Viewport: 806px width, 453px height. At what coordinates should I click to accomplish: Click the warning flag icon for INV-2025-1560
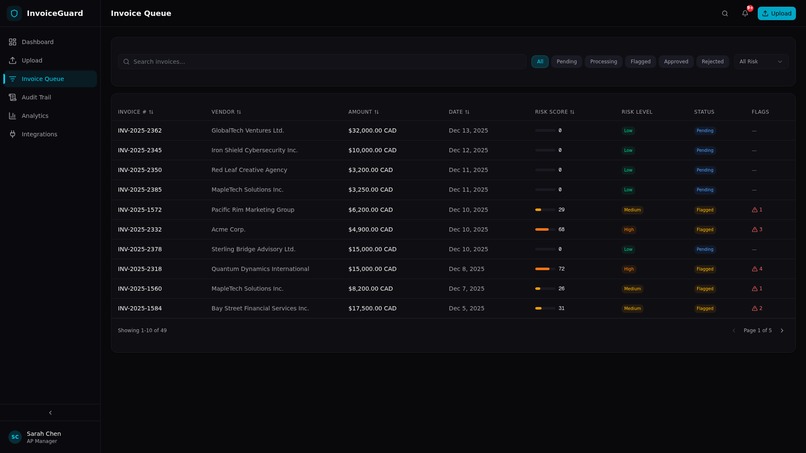[x=755, y=288]
